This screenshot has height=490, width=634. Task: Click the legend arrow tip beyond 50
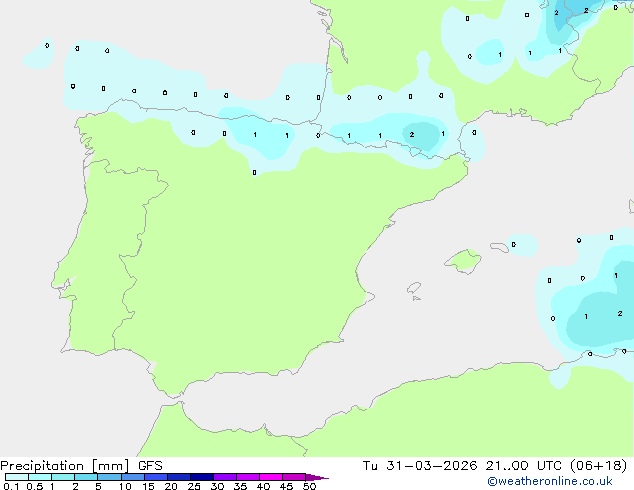point(317,477)
